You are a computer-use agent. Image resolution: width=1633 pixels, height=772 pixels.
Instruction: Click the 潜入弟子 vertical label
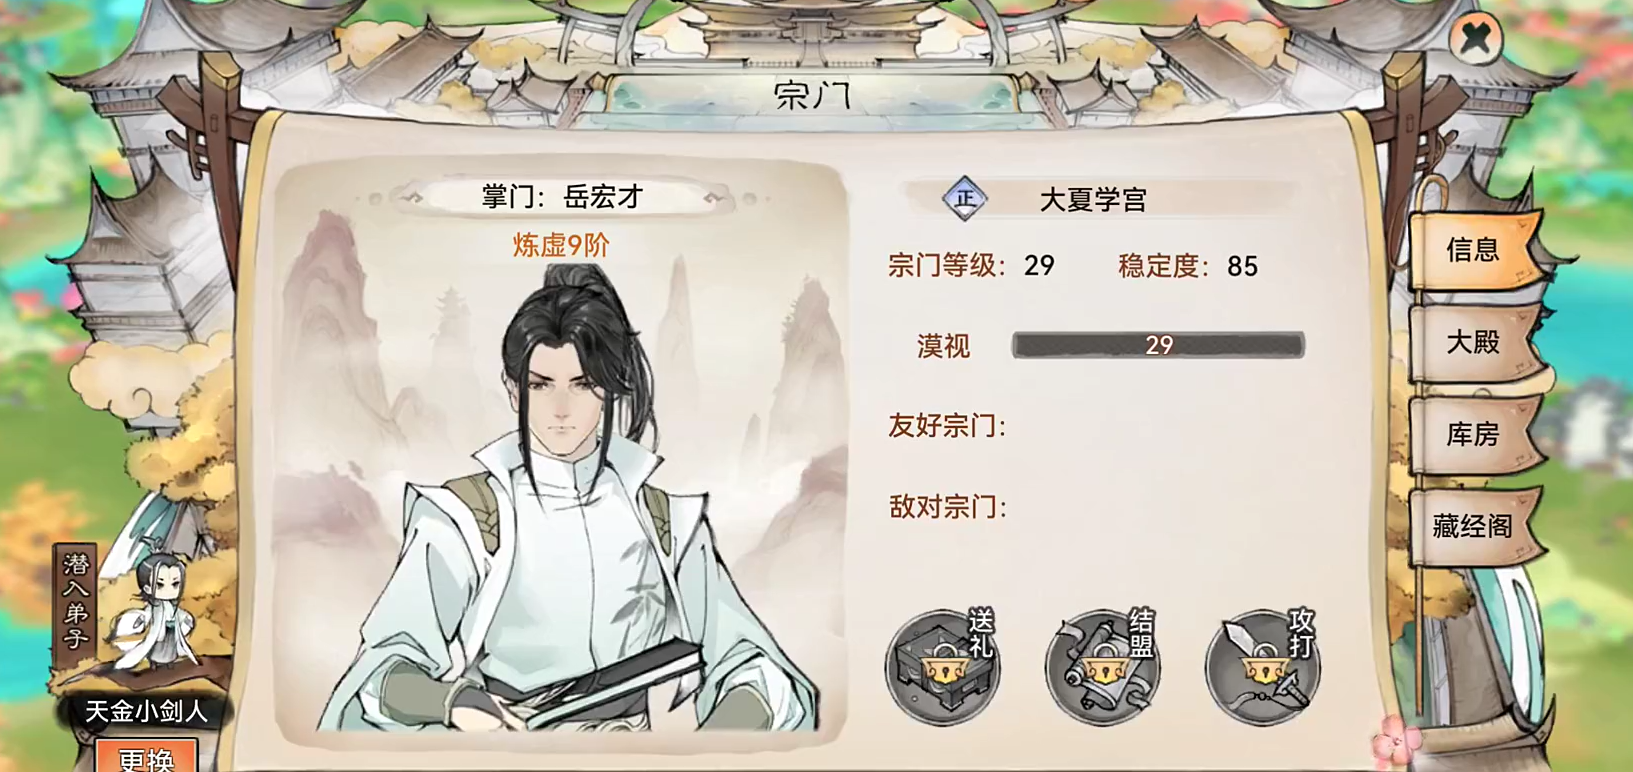(x=76, y=600)
